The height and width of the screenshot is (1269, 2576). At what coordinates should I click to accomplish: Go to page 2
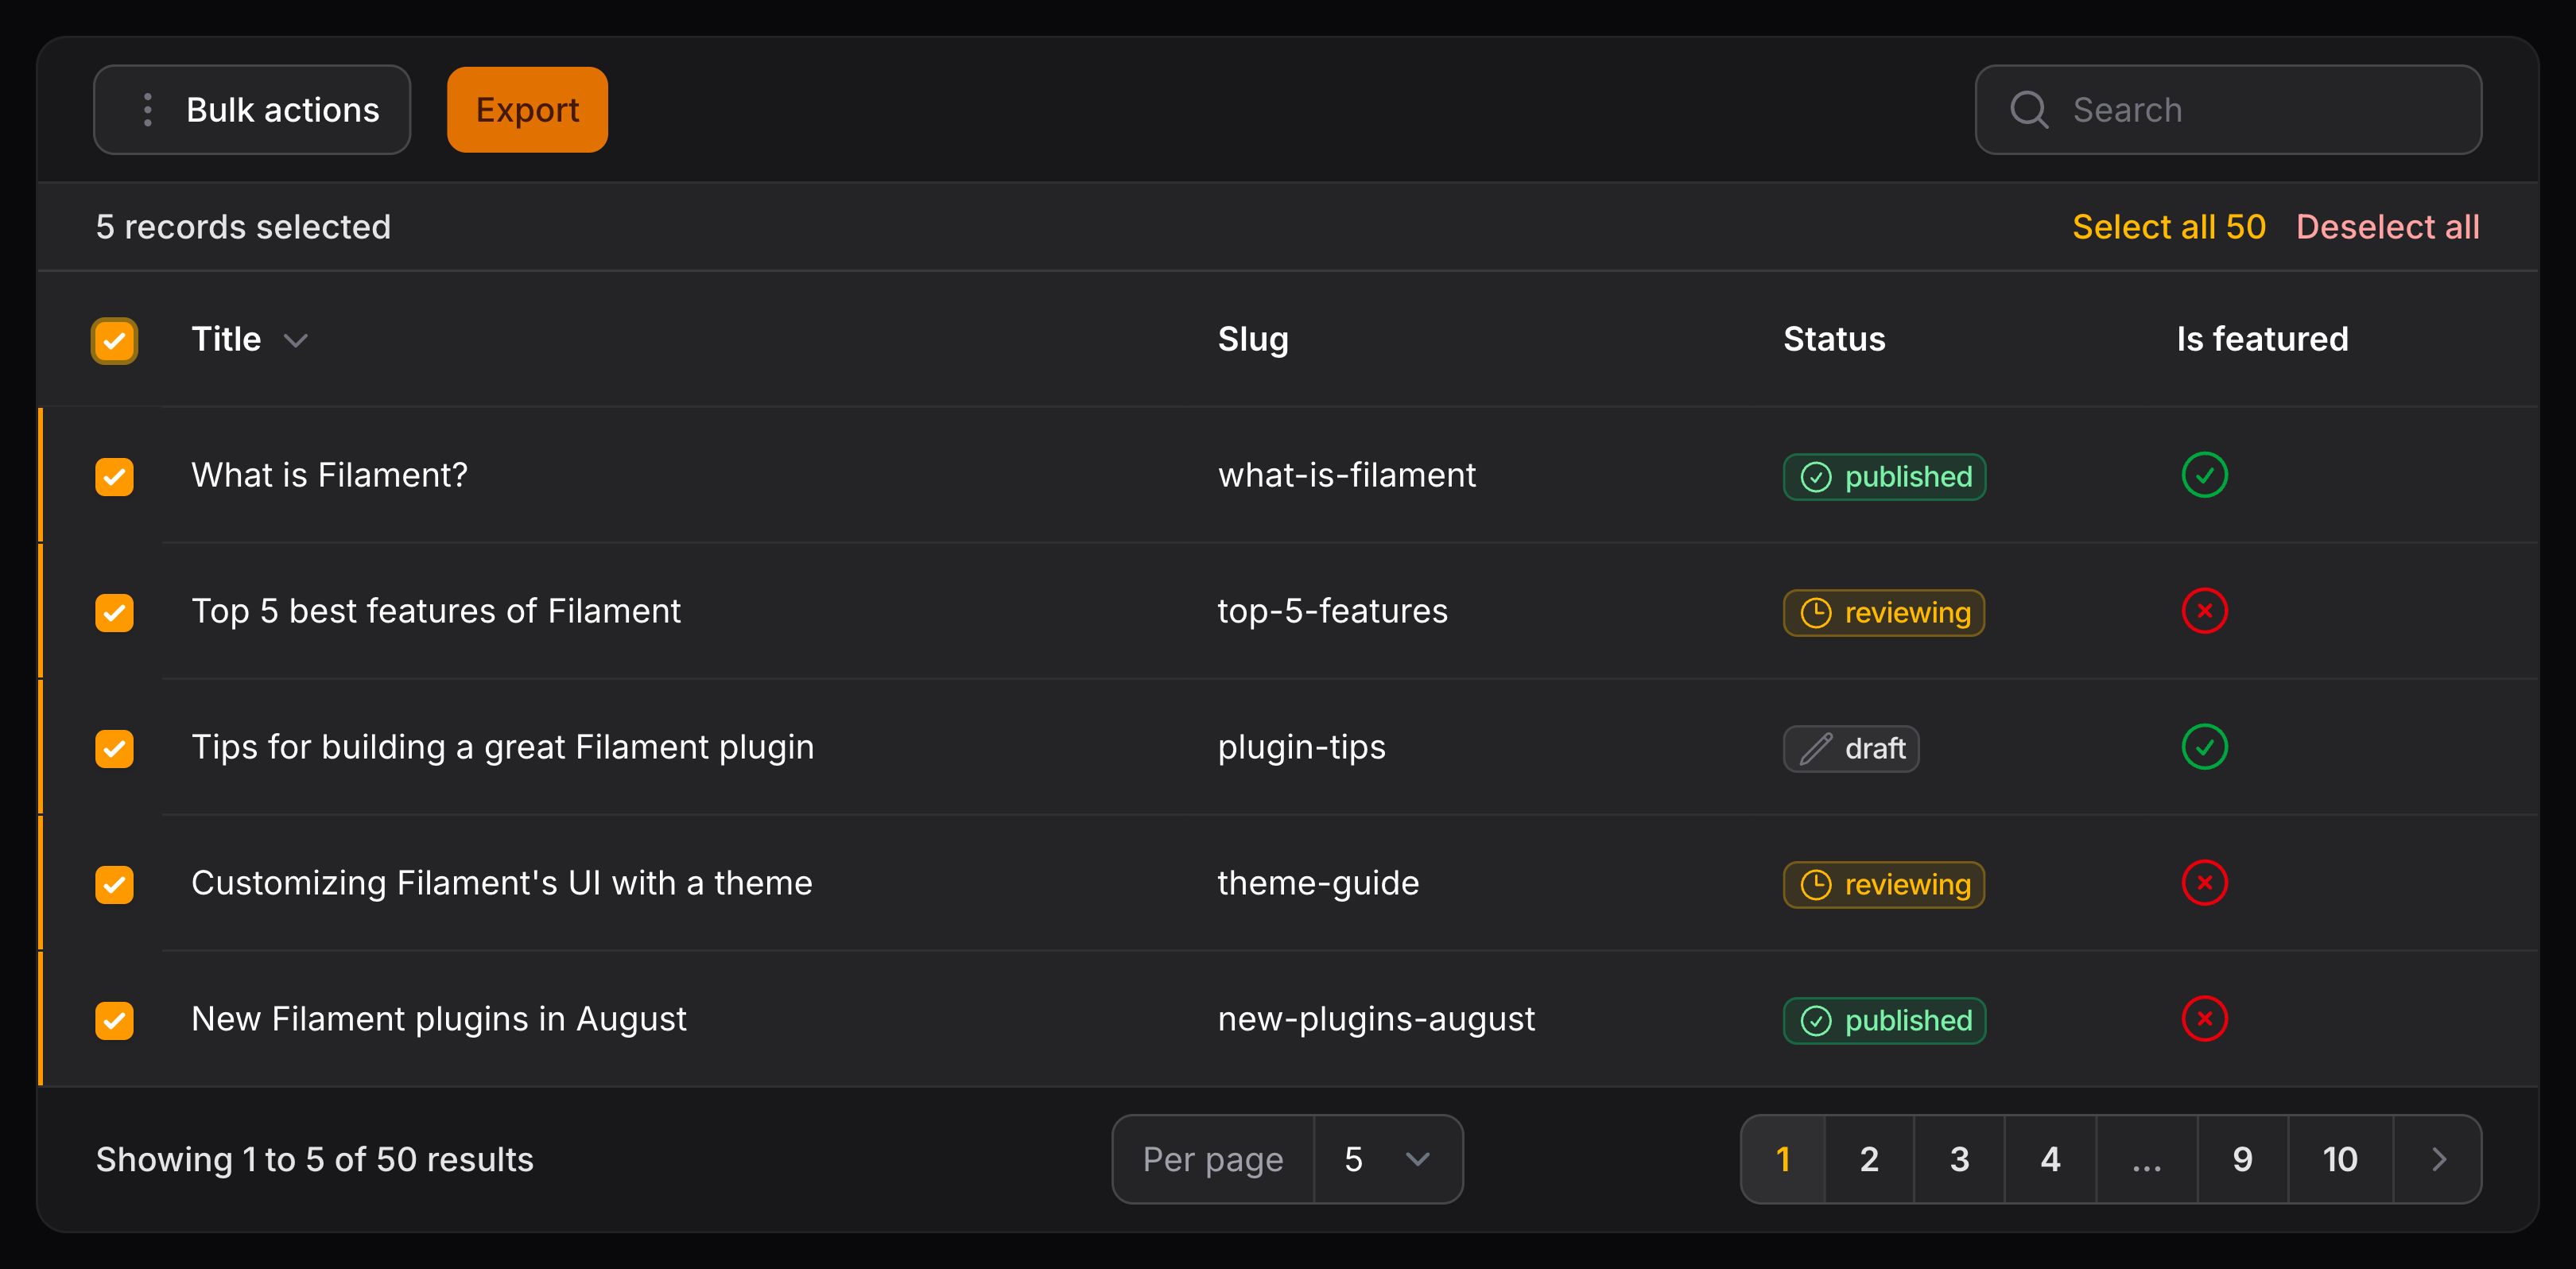tap(1869, 1160)
